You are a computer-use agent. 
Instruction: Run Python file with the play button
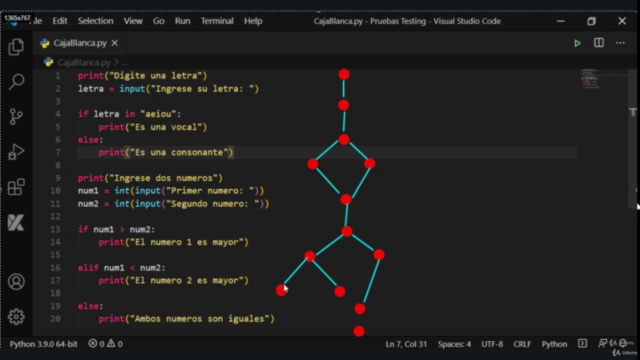click(577, 43)
